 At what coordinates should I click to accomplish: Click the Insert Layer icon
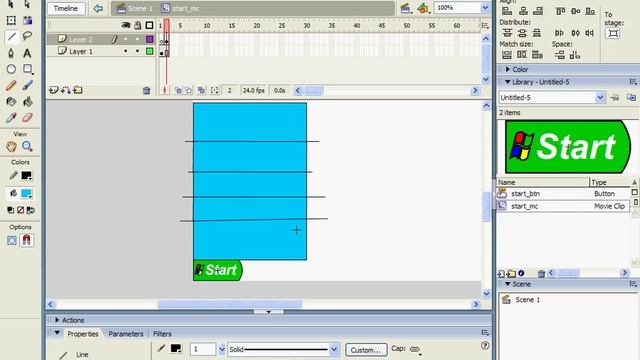(53, 90)
